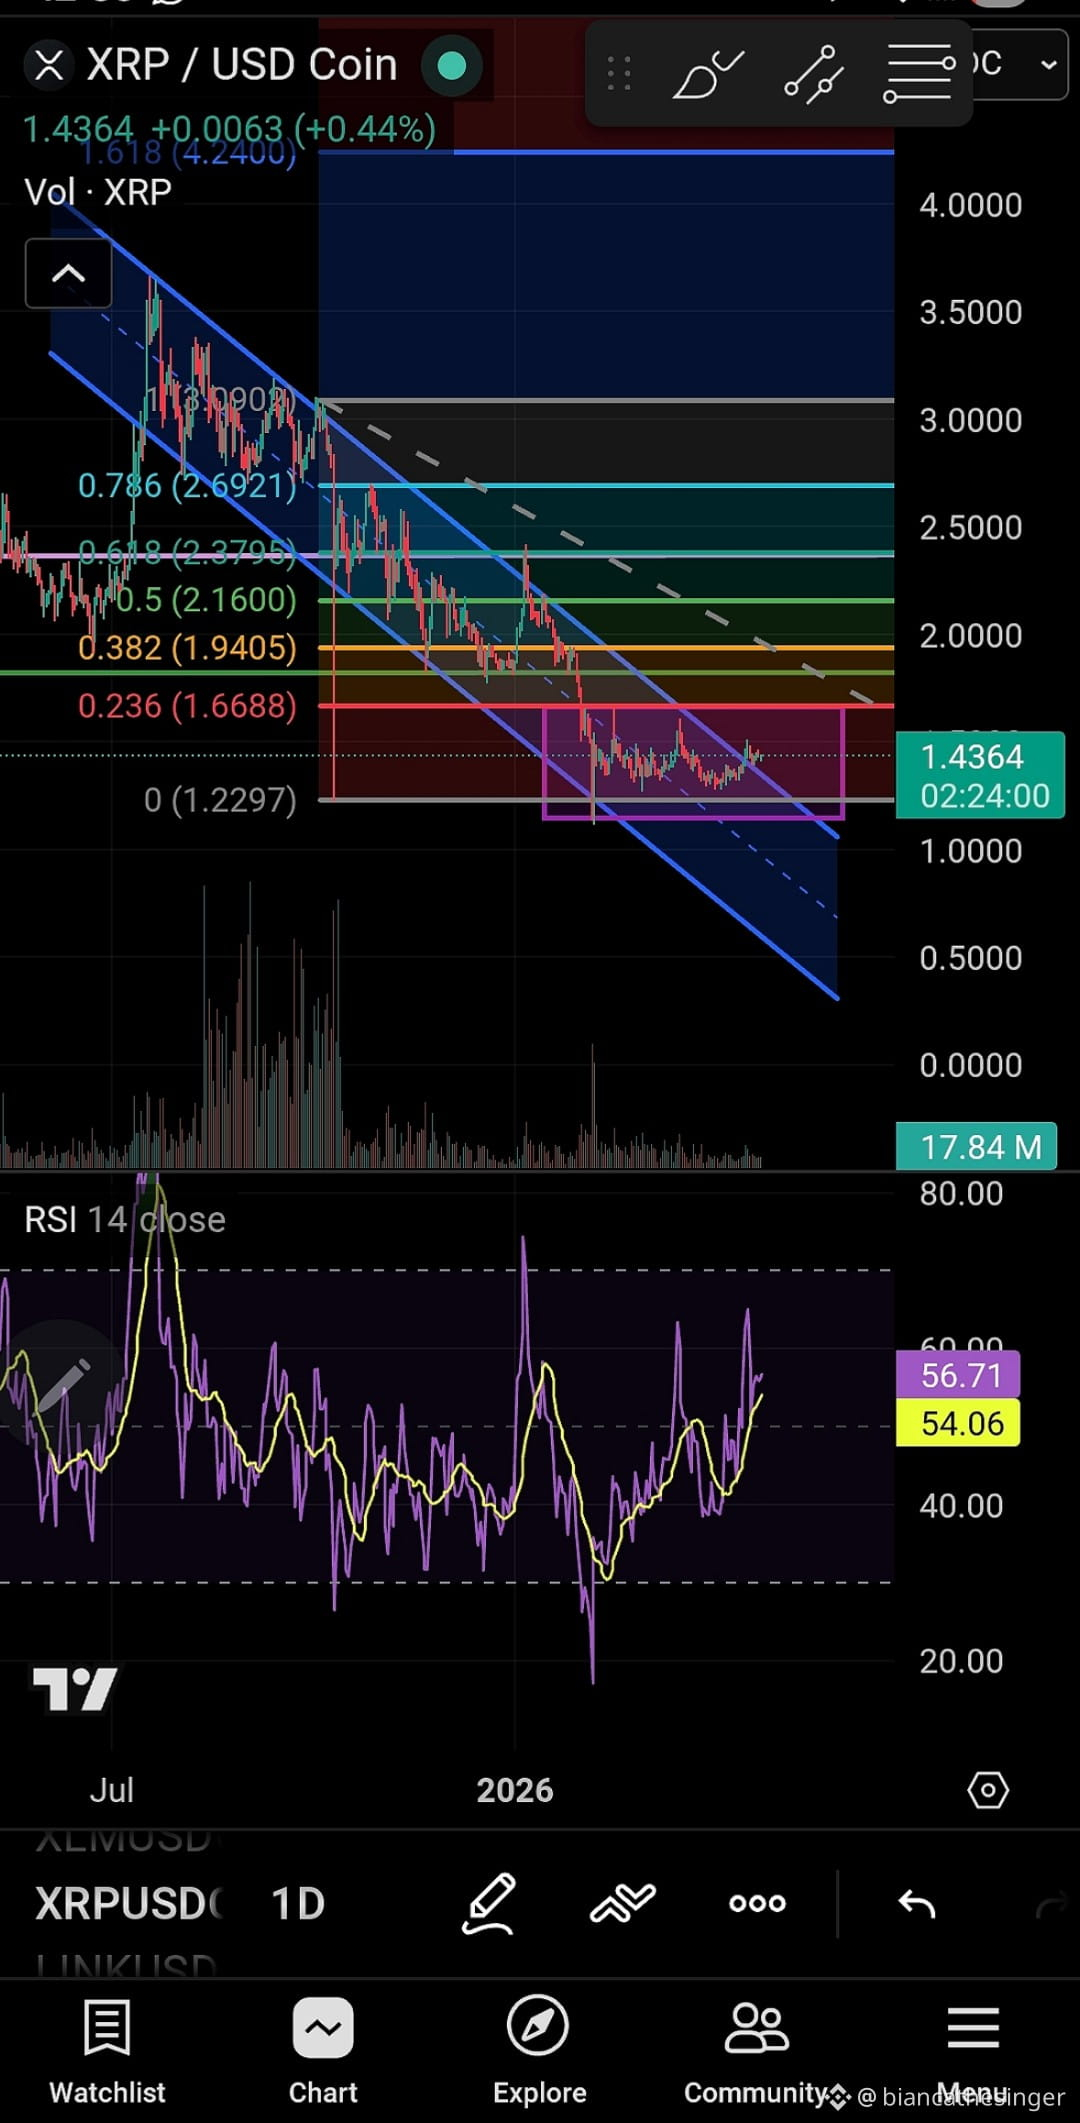Tap the Jul time axis label
The height and width of the screenshot is (2123, 1080).
coord(112,1789)
